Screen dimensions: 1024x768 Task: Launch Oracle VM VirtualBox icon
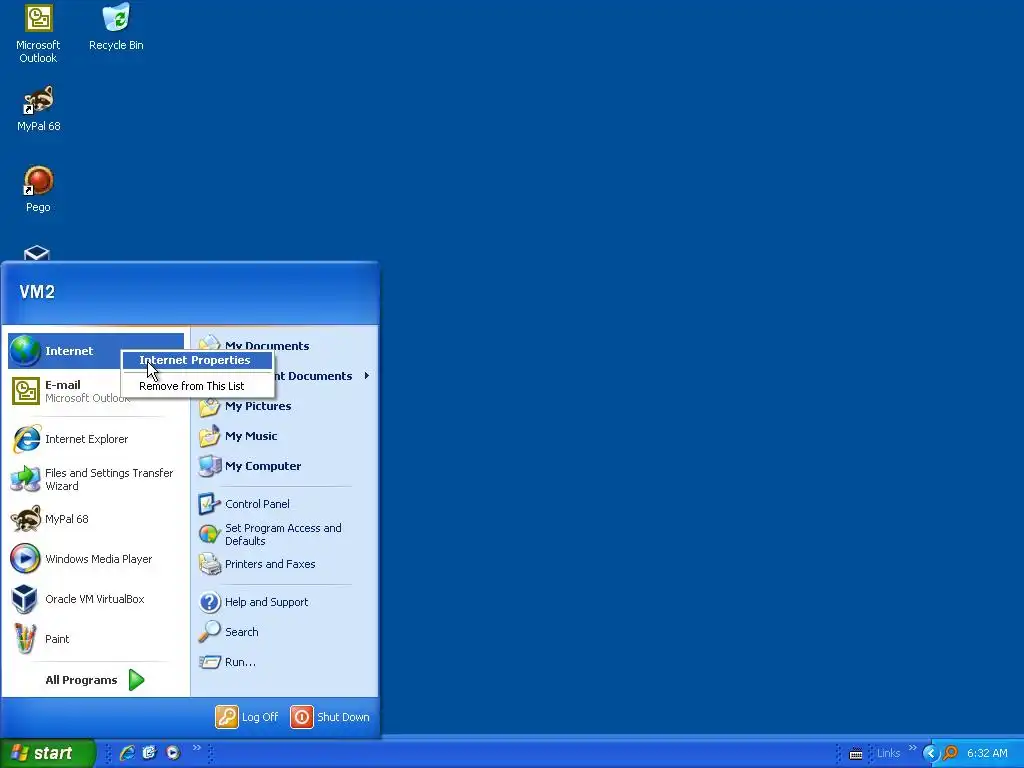tap(25, 599)
